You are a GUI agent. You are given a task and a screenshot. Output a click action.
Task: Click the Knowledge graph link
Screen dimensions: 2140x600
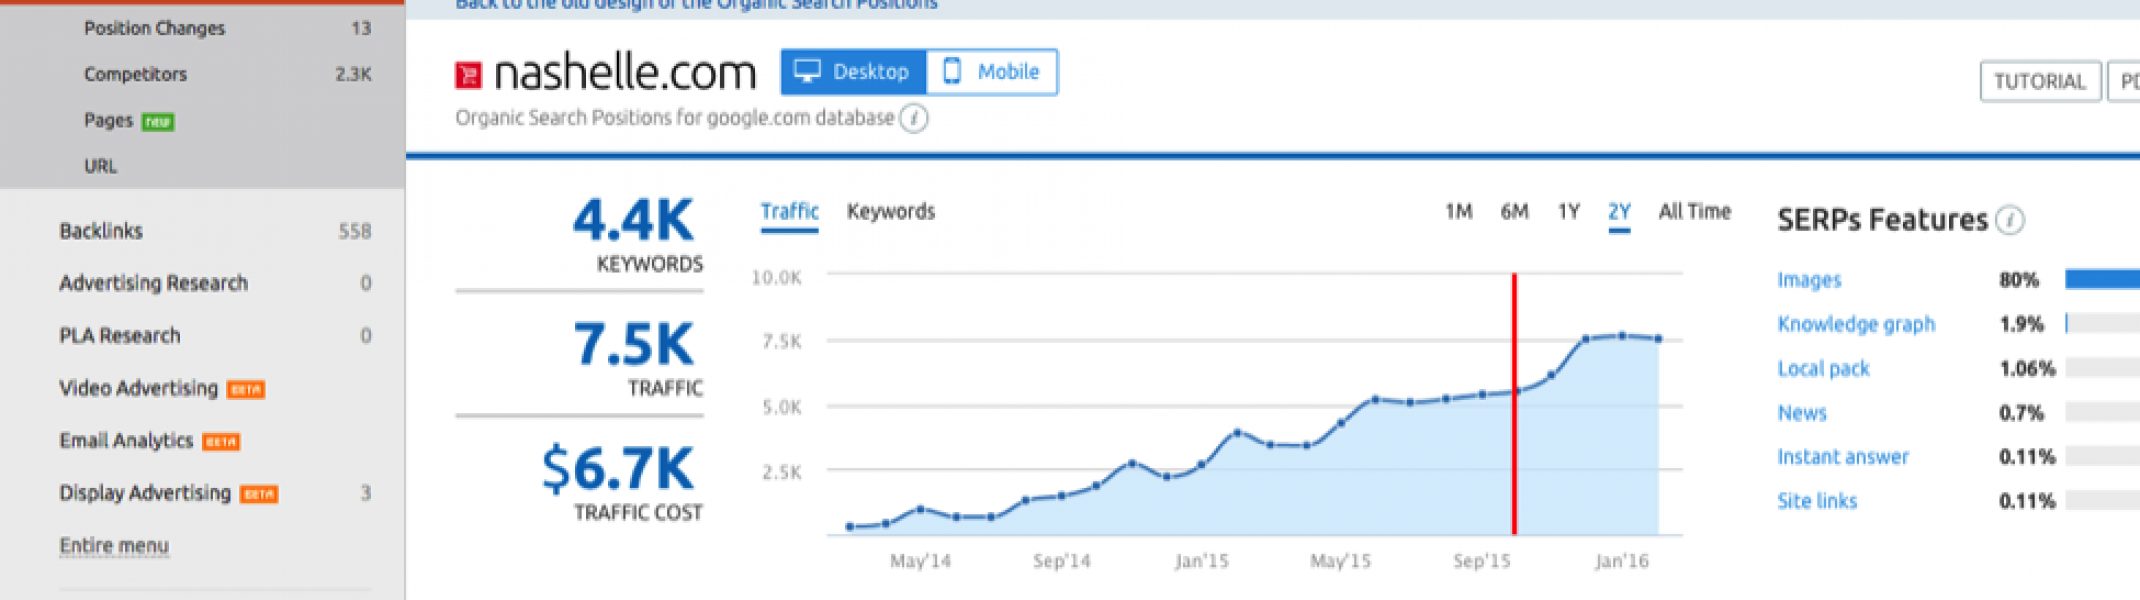[1856, 324]
